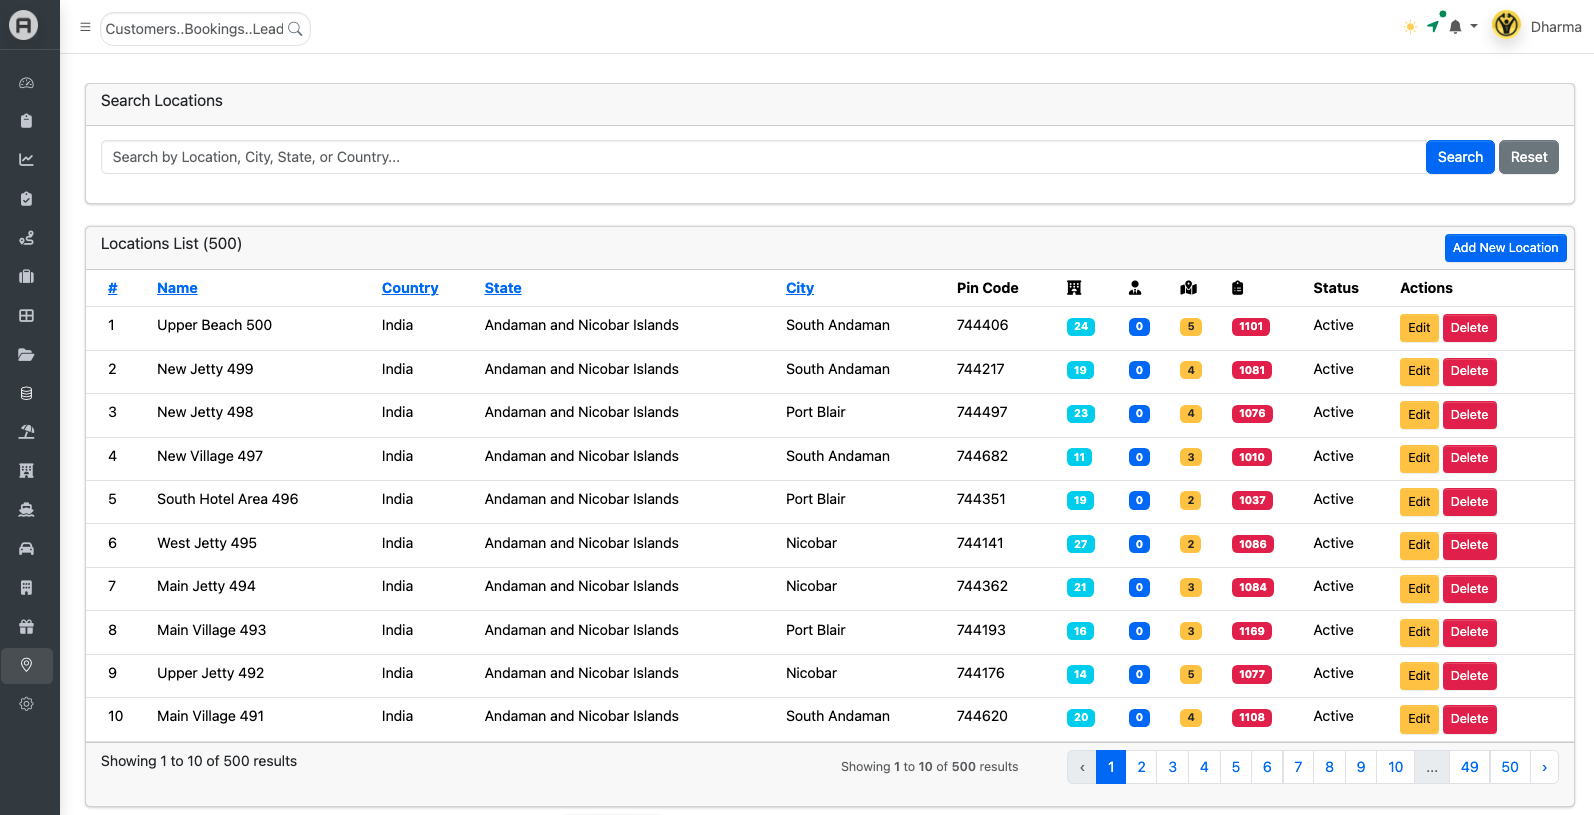Click the clipboard bookings column header icon
The height and width of the screenshot is (815, 1594).
(x=1238, y=288)
